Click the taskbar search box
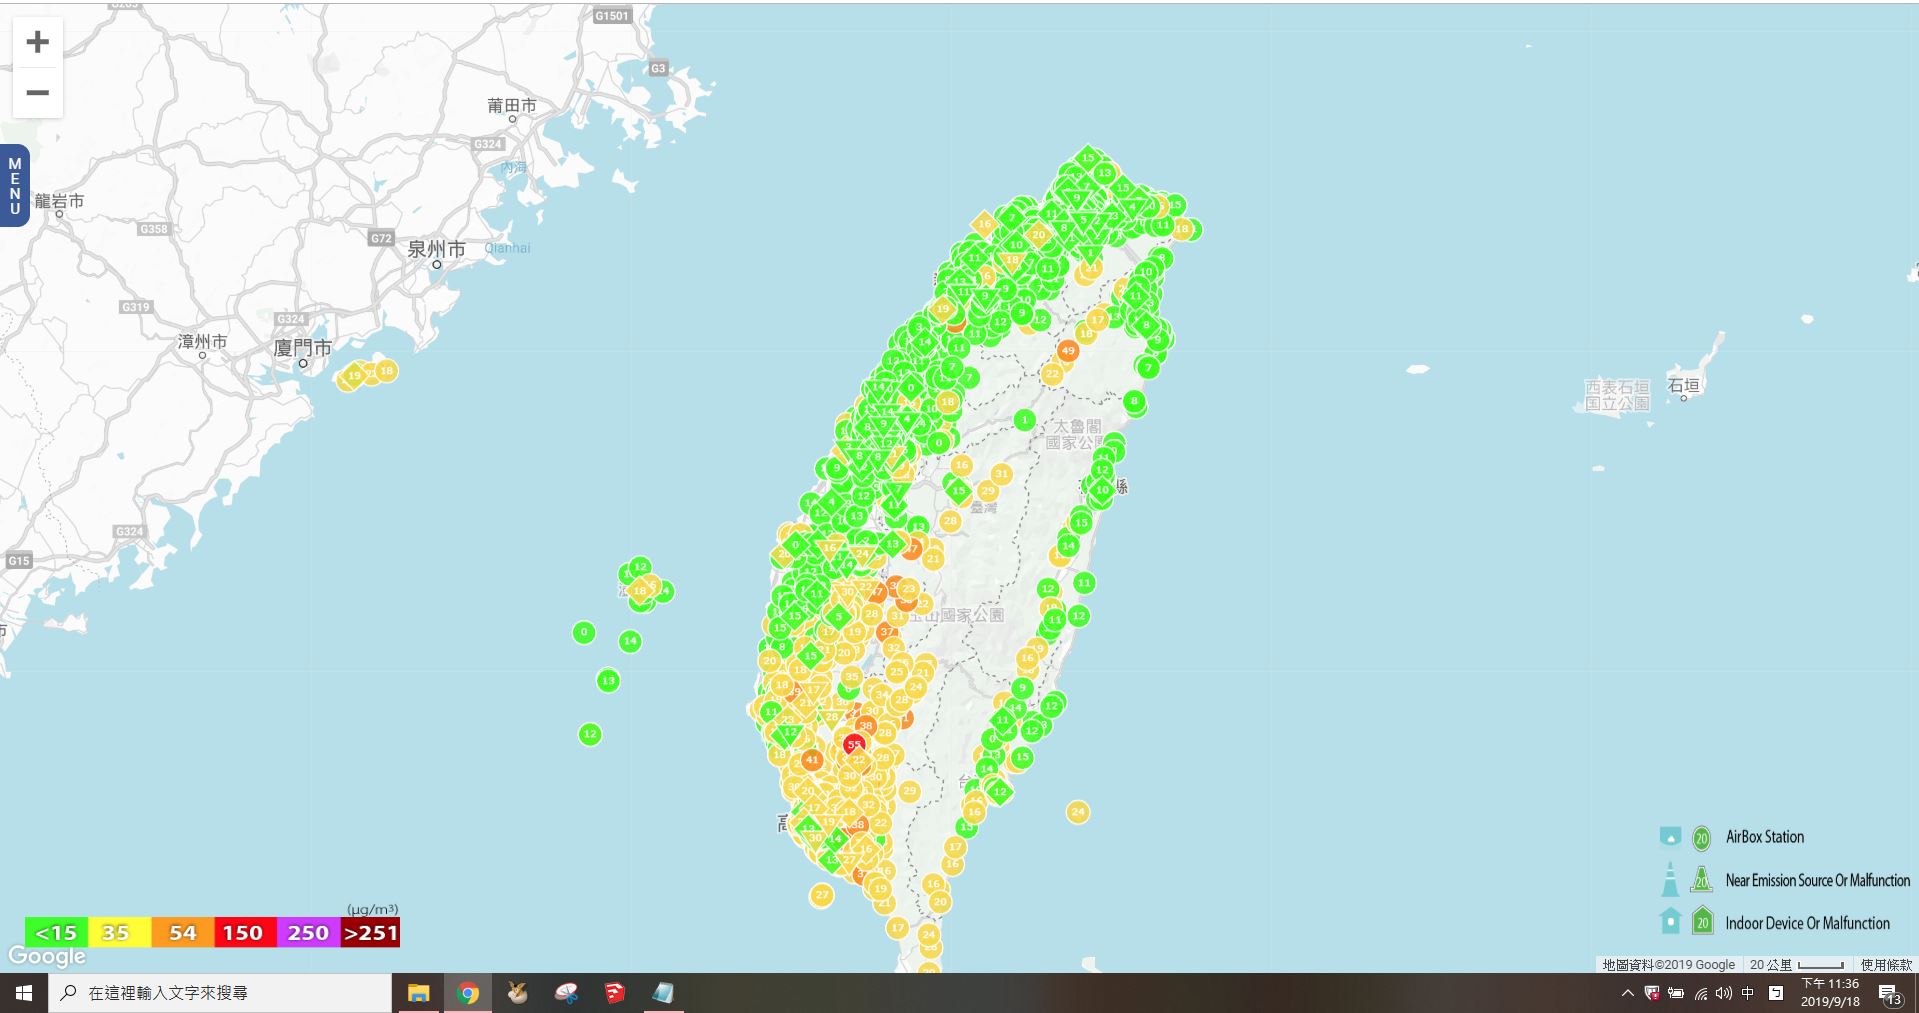1919x1013 pixels. [220, 993]
